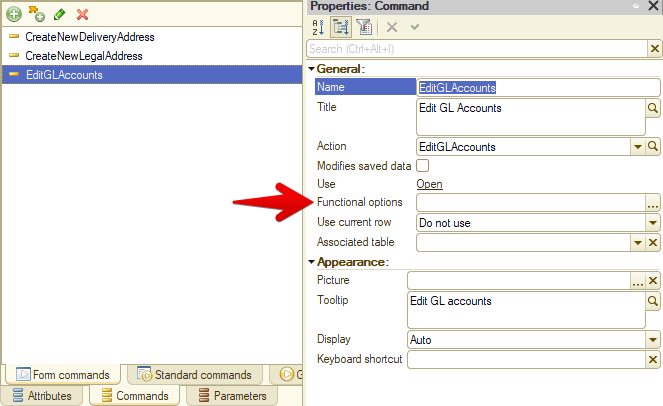663x406 pixels.
Task: Clear the Picture field
Action: click(x=653, y=281)
